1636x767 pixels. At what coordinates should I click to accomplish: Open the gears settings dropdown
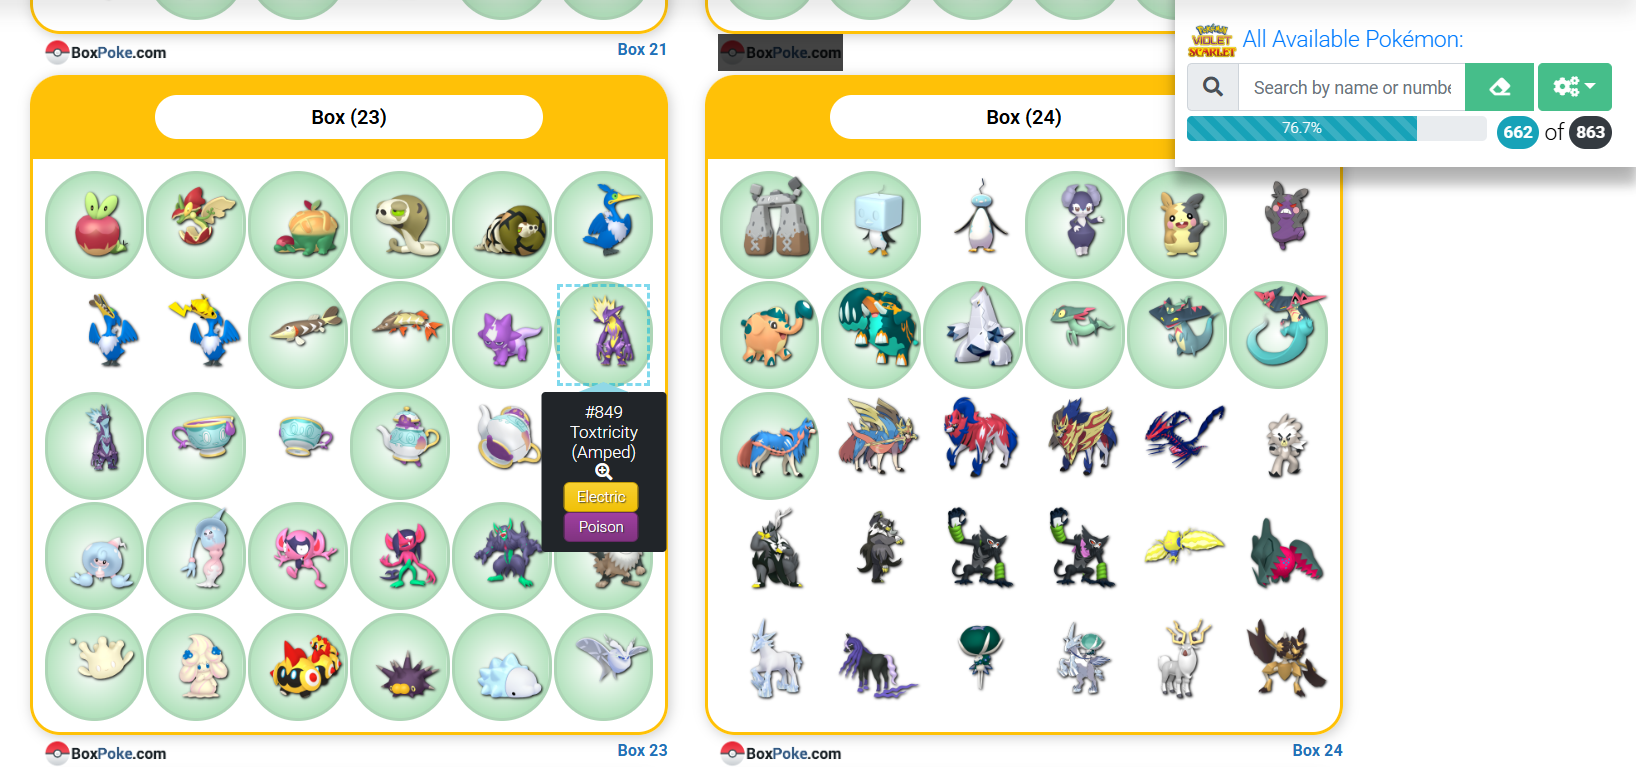(x=1574, y=87)
